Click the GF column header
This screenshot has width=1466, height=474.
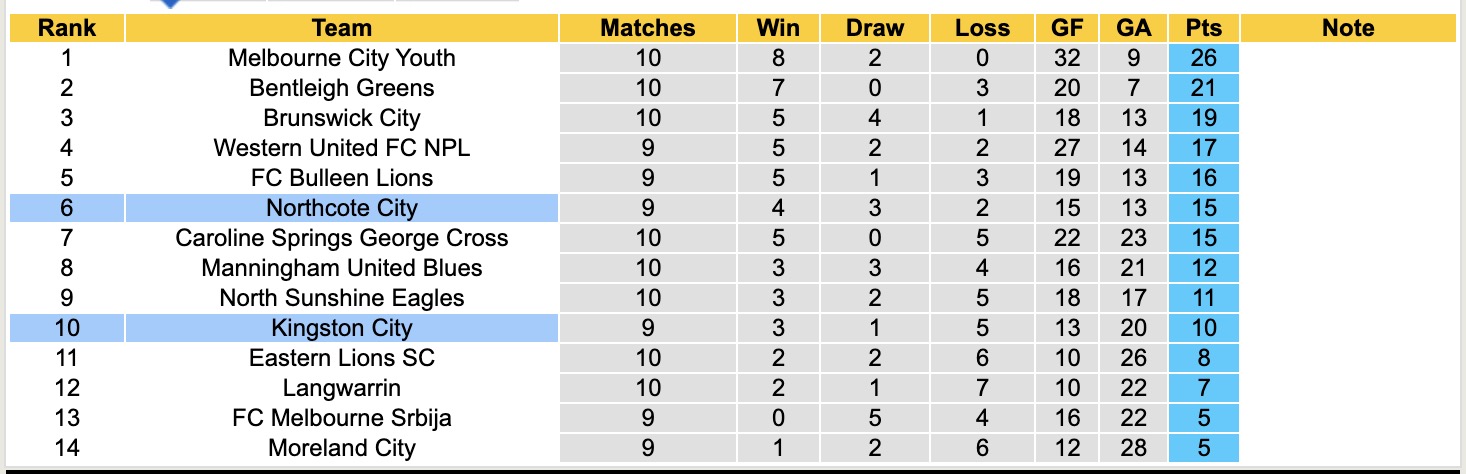pos(1067,28)
